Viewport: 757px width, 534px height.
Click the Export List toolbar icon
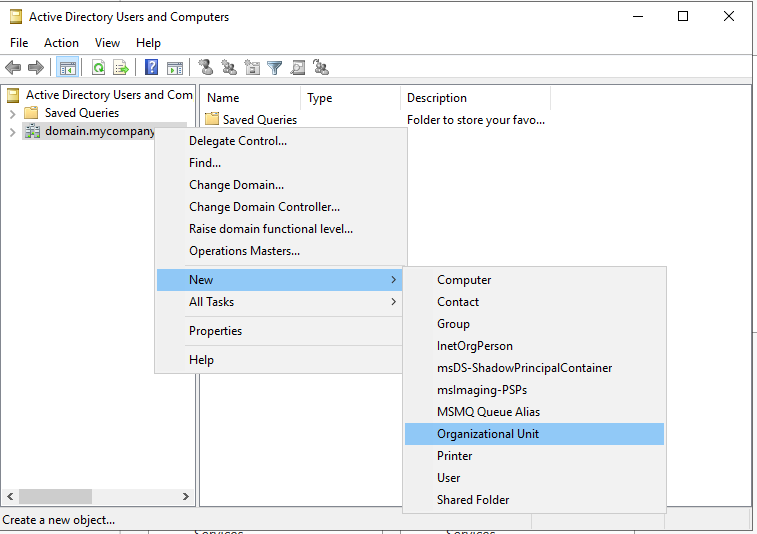121,68
